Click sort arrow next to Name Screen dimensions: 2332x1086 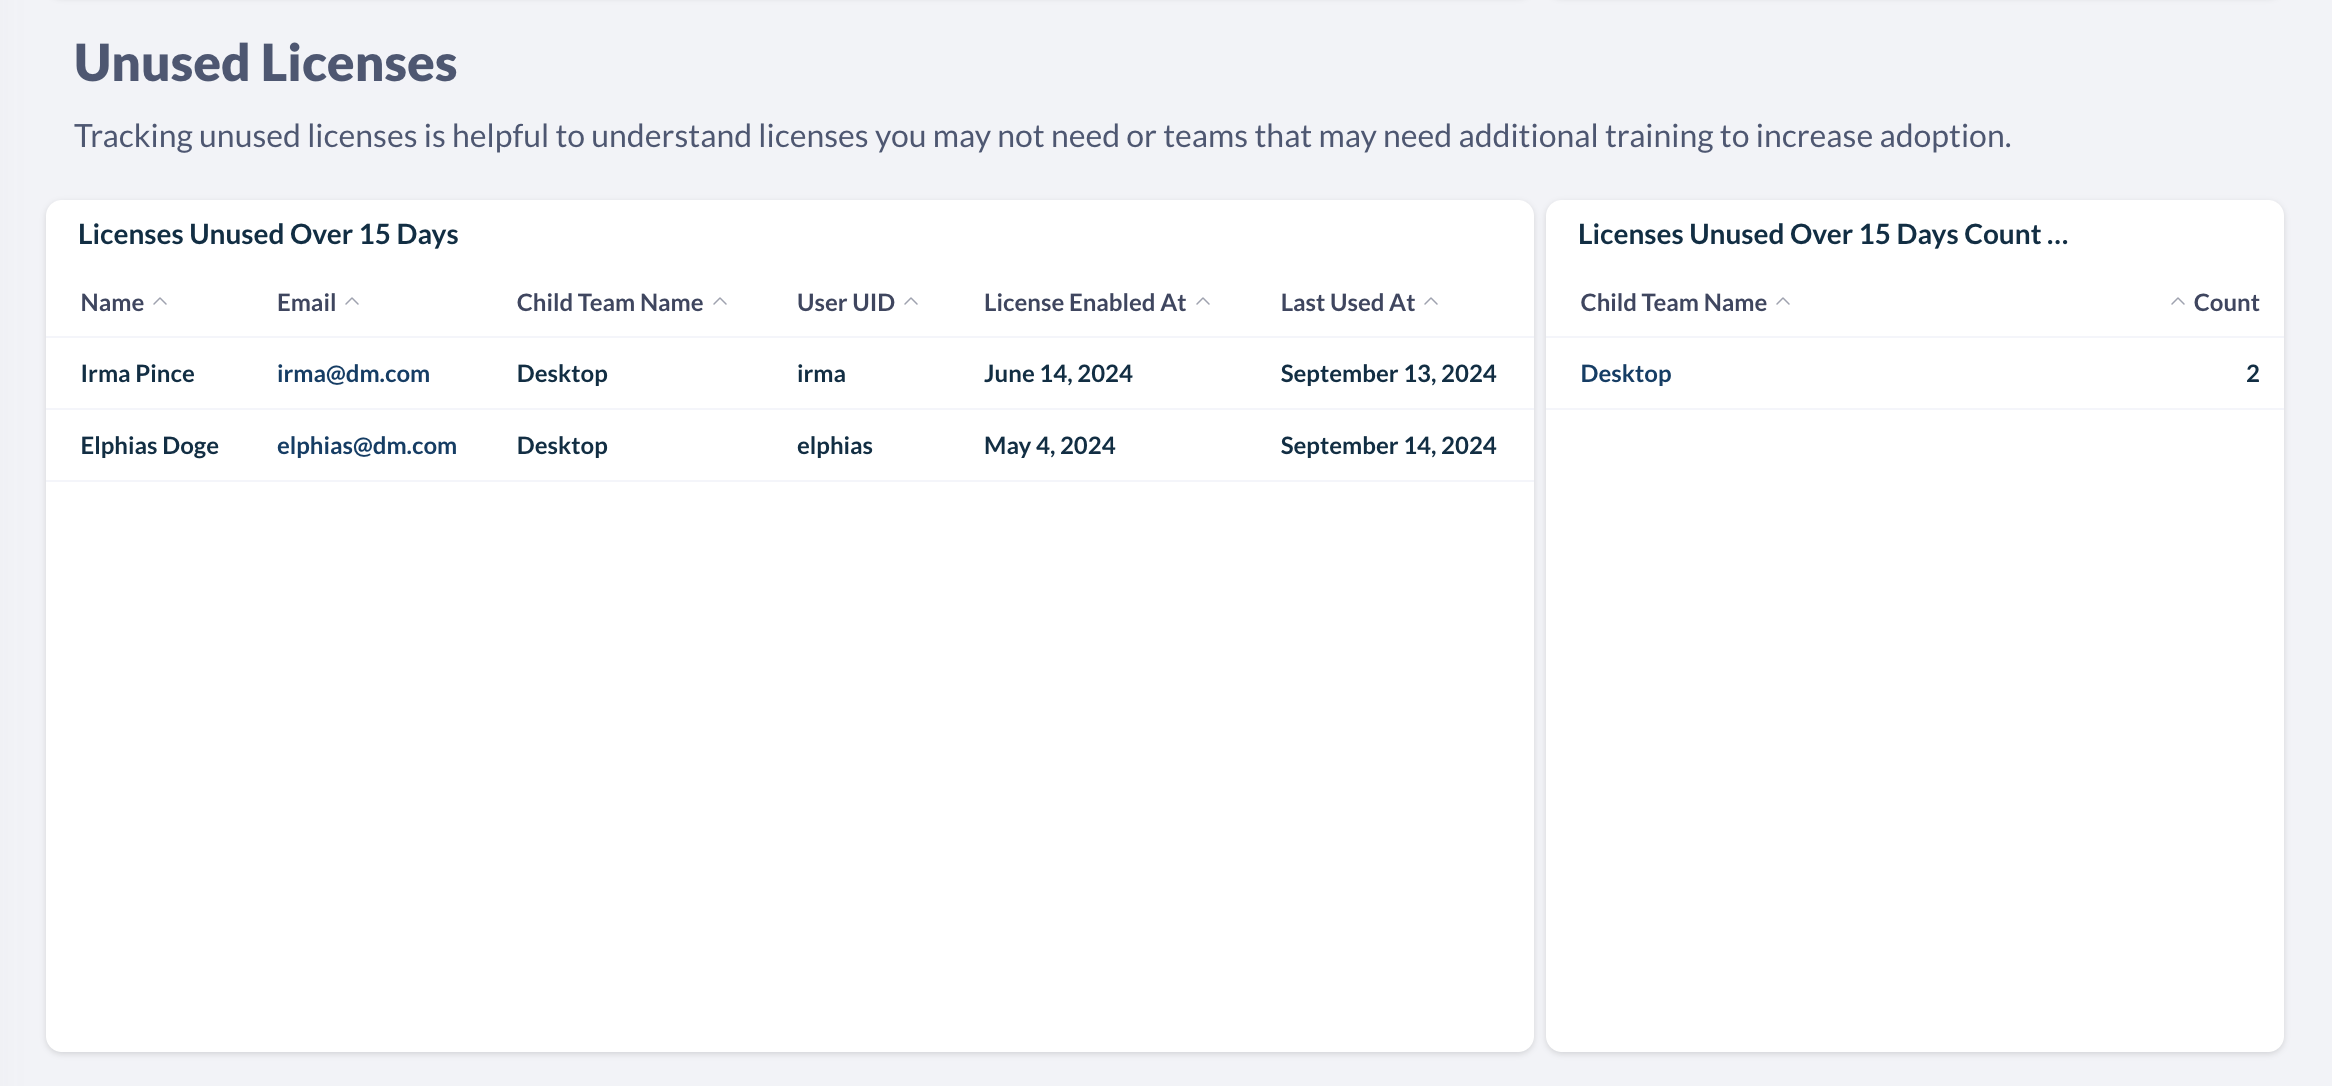coord(160,302)
